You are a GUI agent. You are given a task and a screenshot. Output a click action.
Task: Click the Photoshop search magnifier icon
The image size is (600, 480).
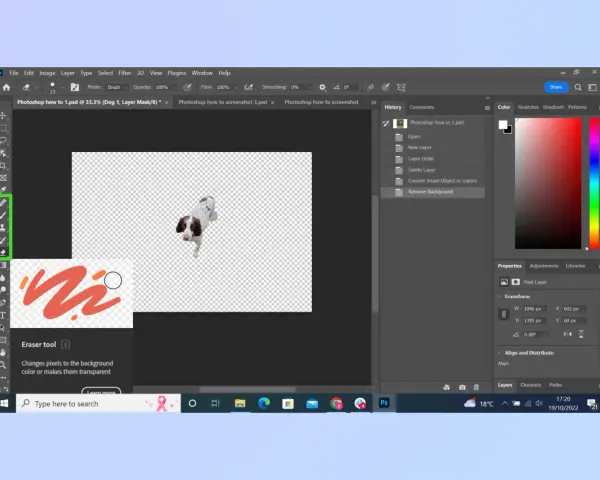pos(578,87)
